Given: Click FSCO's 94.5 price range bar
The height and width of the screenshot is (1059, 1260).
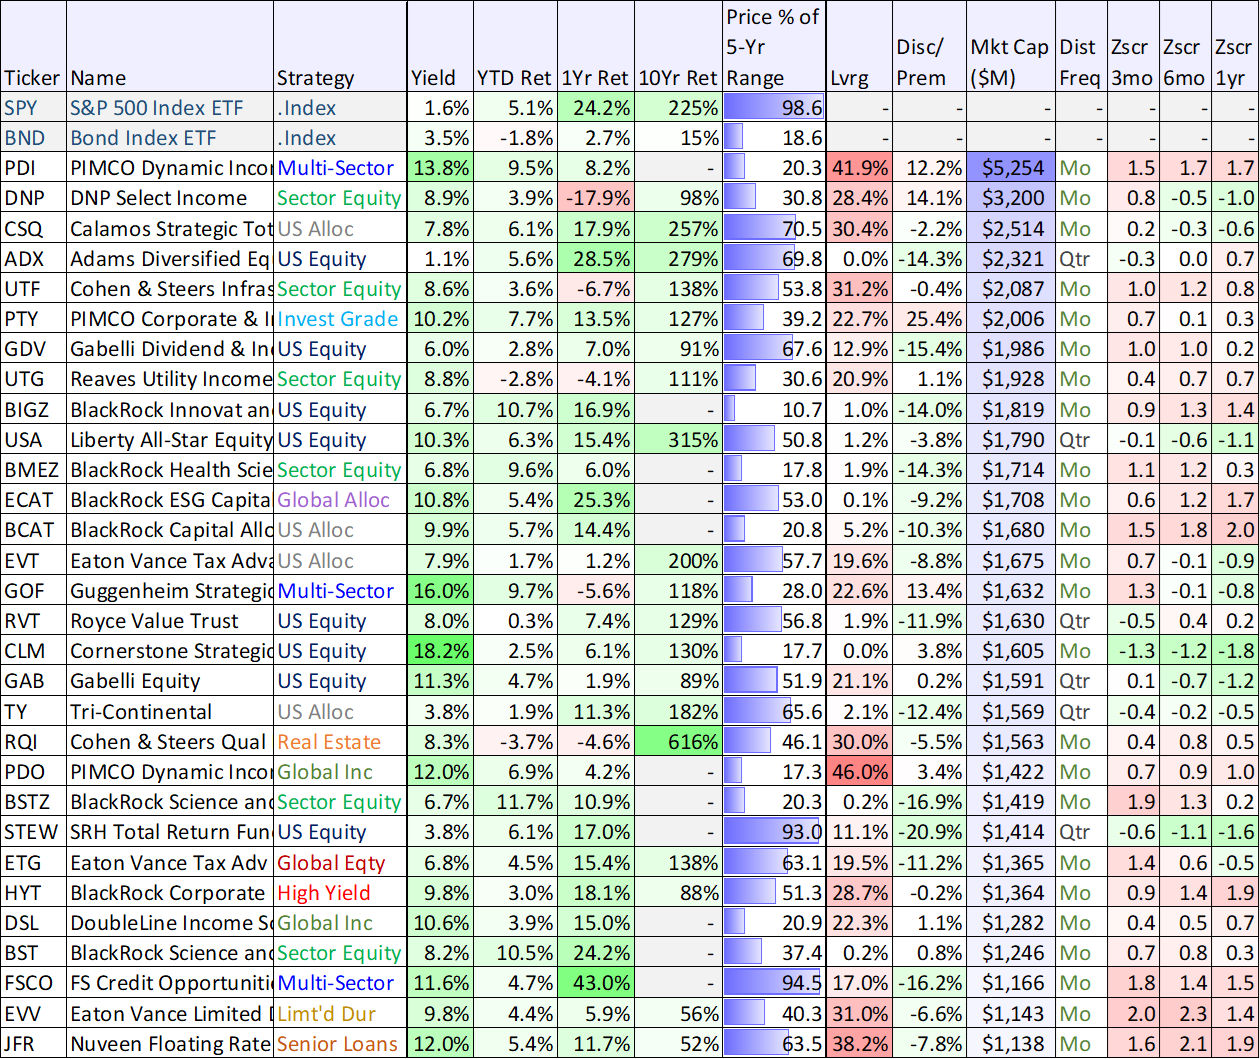Looking at the screenshot, I should [774, 983].
